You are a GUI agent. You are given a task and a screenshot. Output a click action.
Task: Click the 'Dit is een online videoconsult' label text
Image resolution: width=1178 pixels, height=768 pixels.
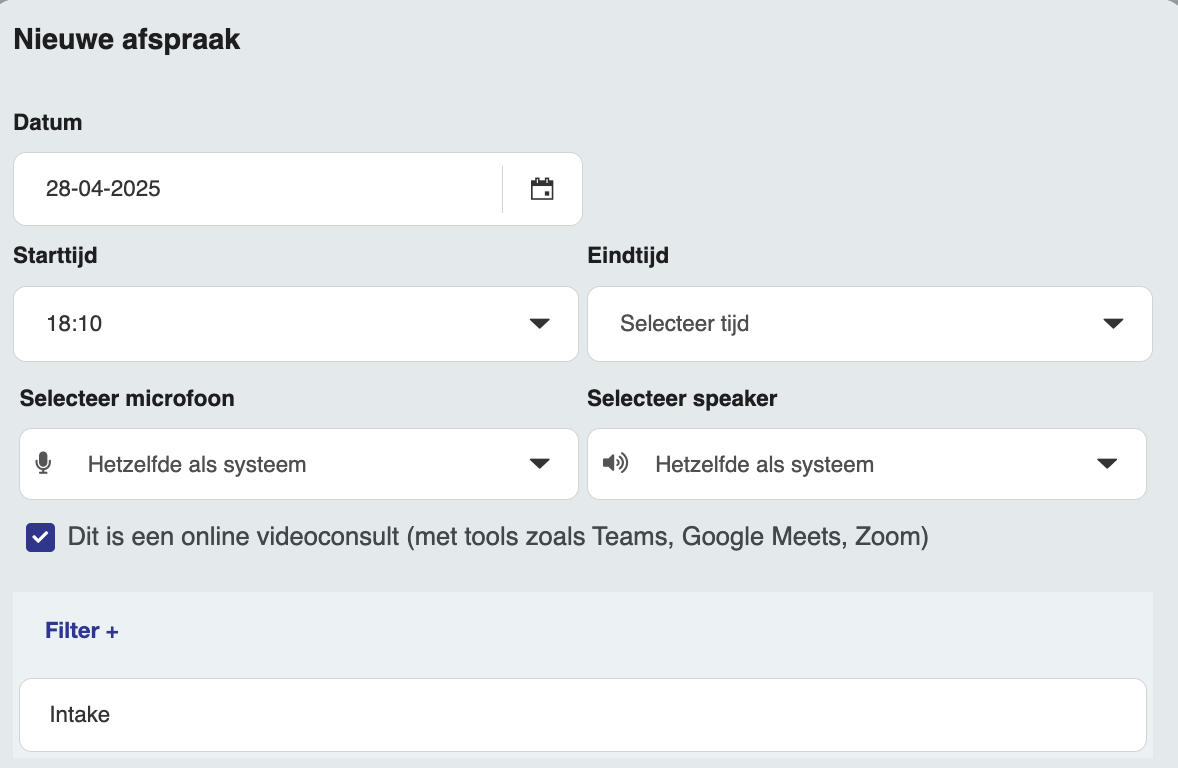pyautogui.click(x=498, y=537)
